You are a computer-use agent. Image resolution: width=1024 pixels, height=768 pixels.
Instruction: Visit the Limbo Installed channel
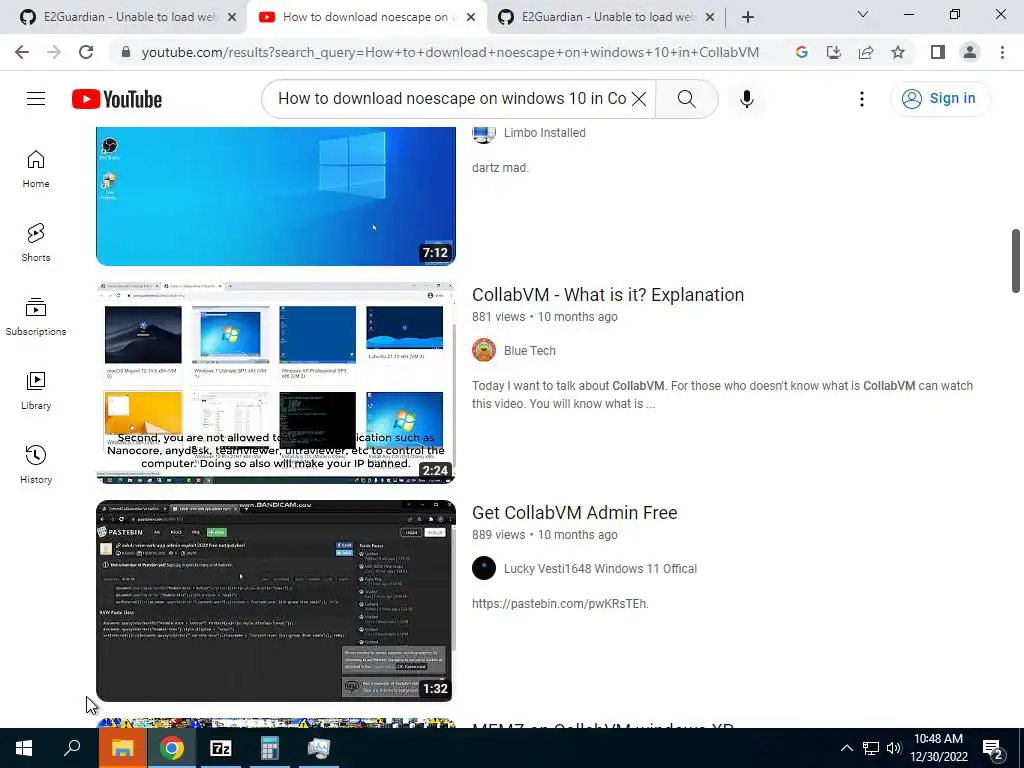pyautogui.click(x=545, y=133)
